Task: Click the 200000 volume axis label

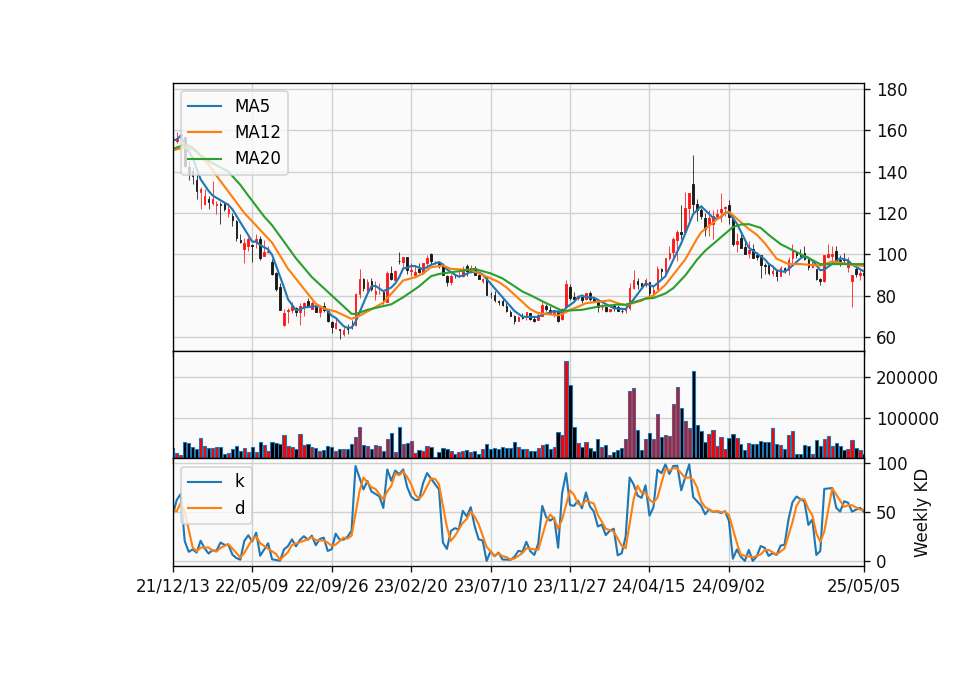Action: 907,378
